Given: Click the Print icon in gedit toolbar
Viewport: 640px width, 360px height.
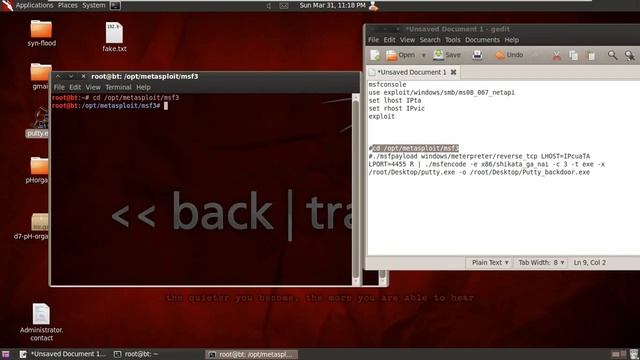Looking at the screenshot, I should click(477, 55).
